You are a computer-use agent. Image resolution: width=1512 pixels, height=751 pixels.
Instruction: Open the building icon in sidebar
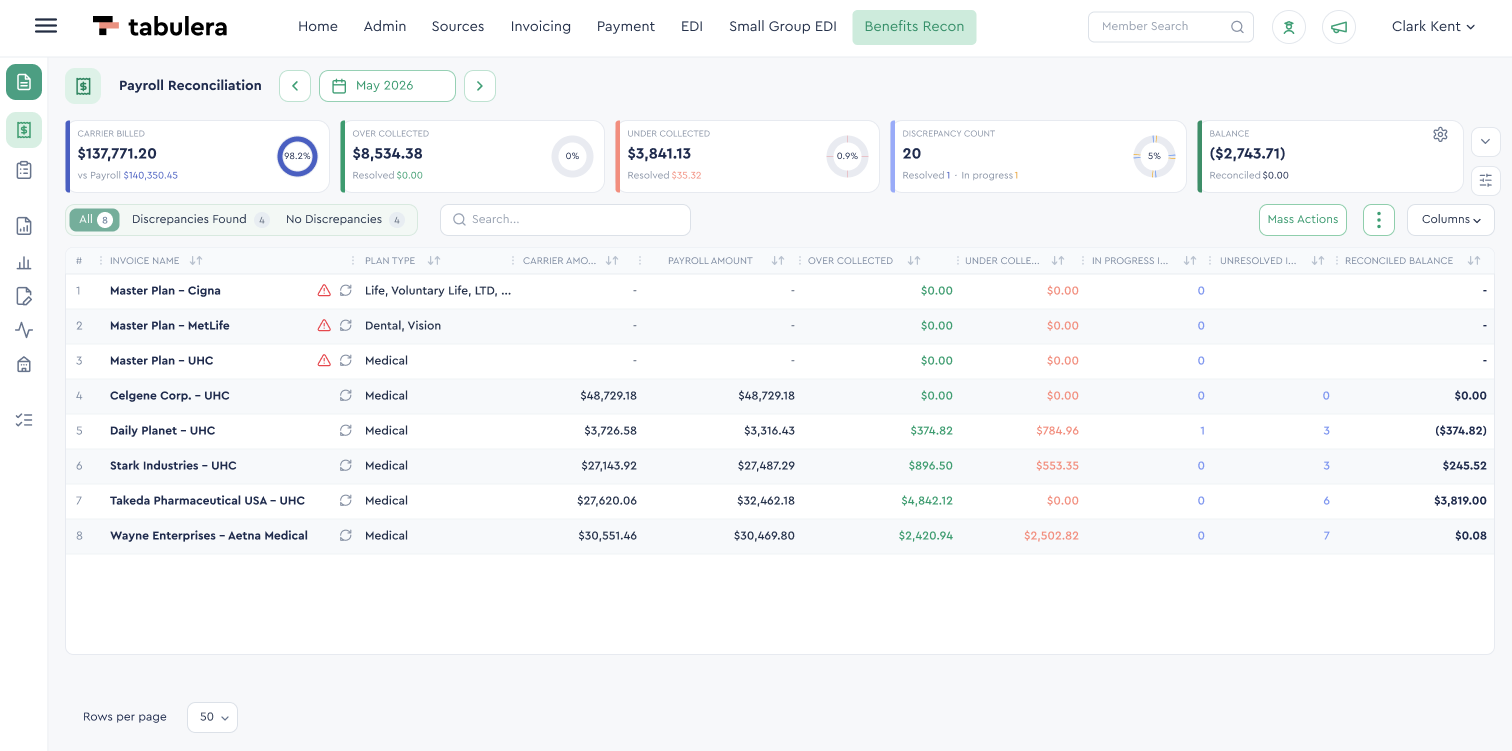(x=24, y=364)
